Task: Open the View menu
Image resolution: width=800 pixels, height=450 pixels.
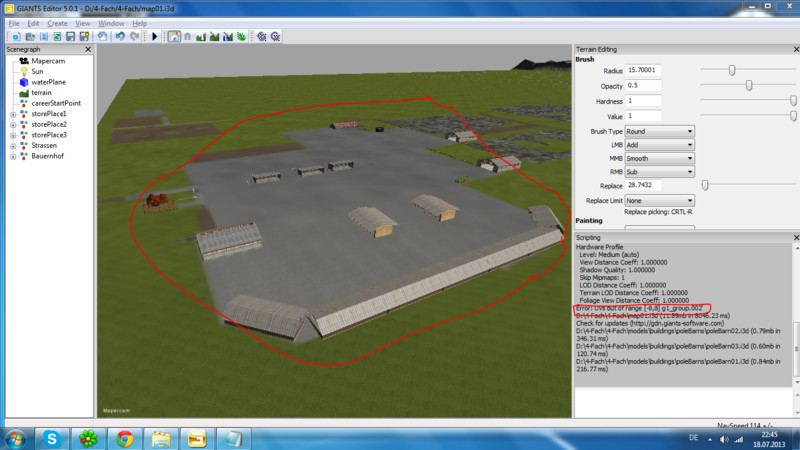Action: 82,23
